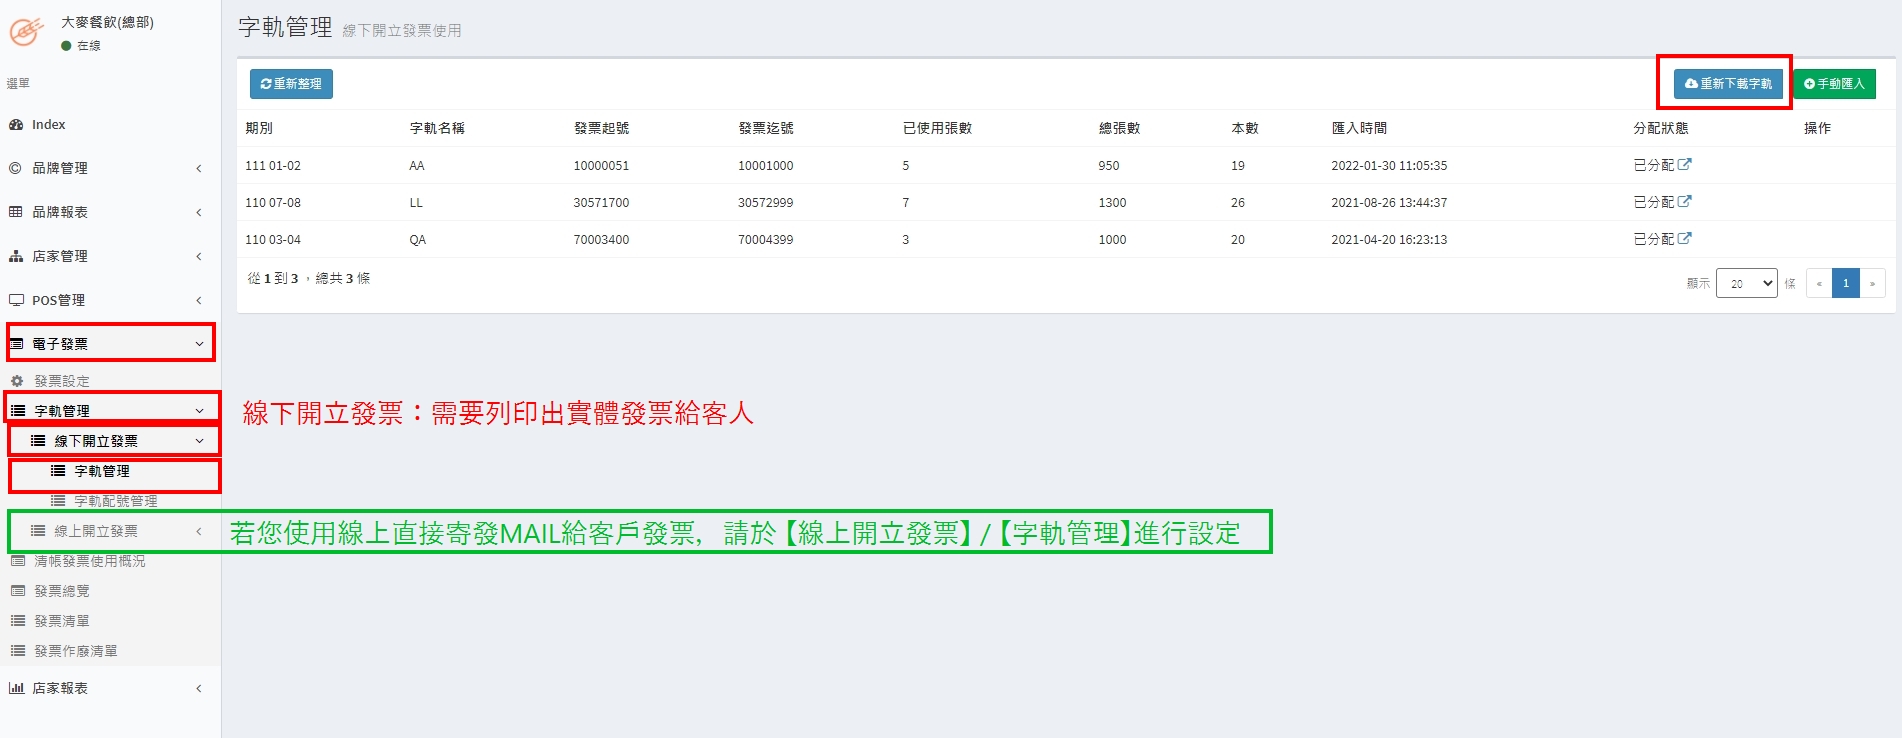
Task: Go to 發票作廢清單 page
Action: (x=76, y=651)
